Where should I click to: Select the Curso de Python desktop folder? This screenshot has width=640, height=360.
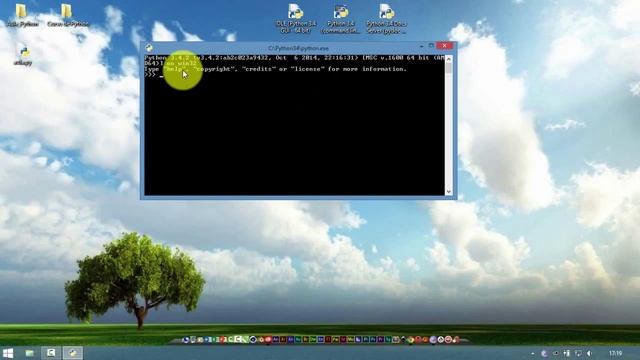[67, 16]
